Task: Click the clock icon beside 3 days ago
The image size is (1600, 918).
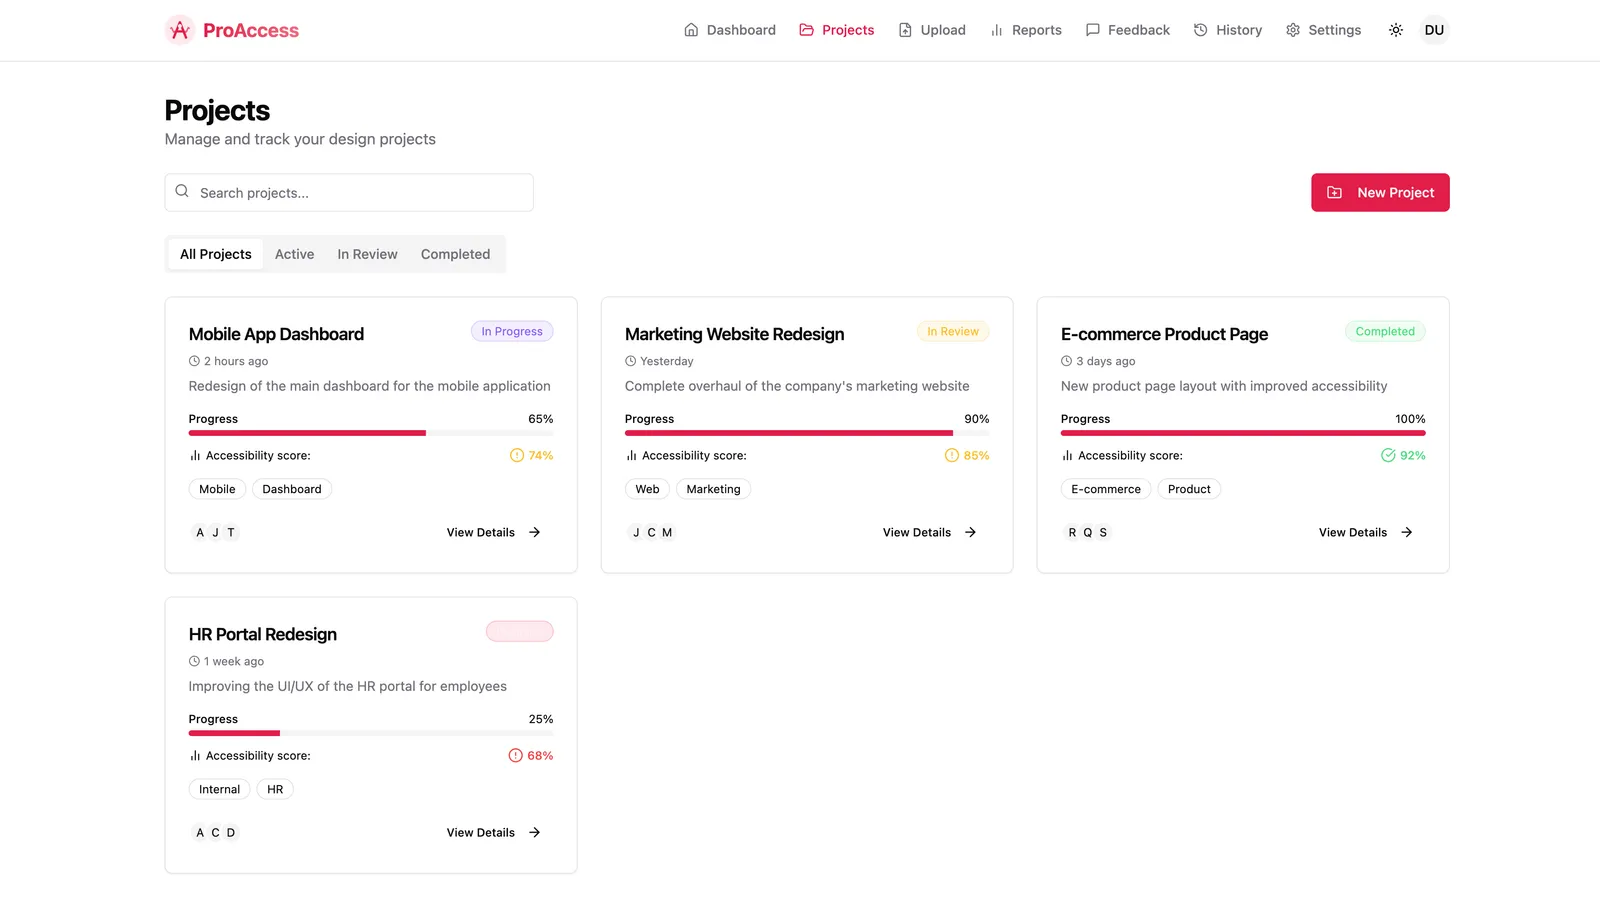Action: pos(1066,361)
